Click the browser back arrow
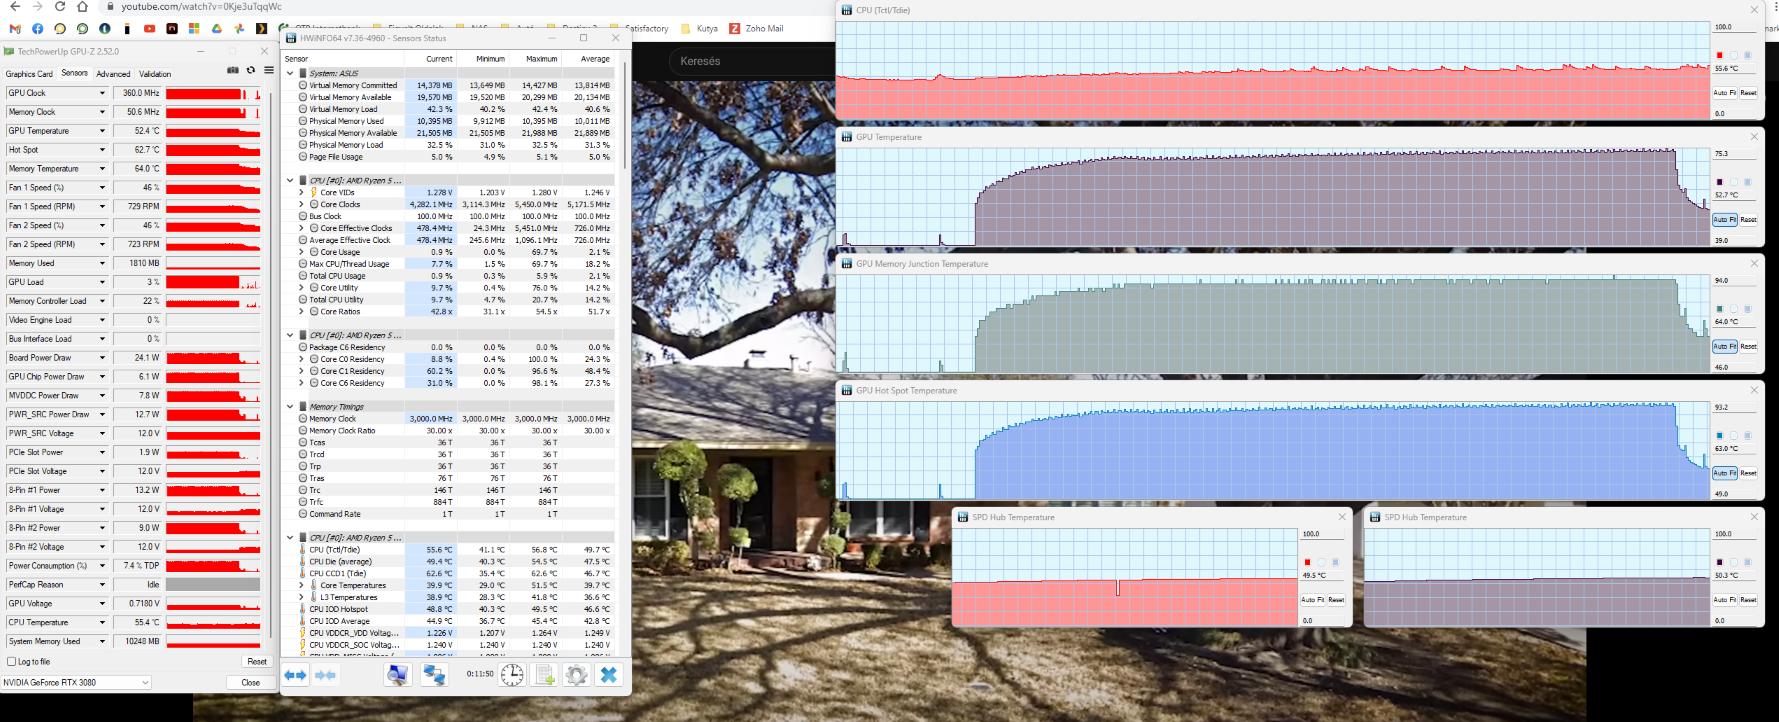Screen dimensions: 1779x722 pos(14,6)
